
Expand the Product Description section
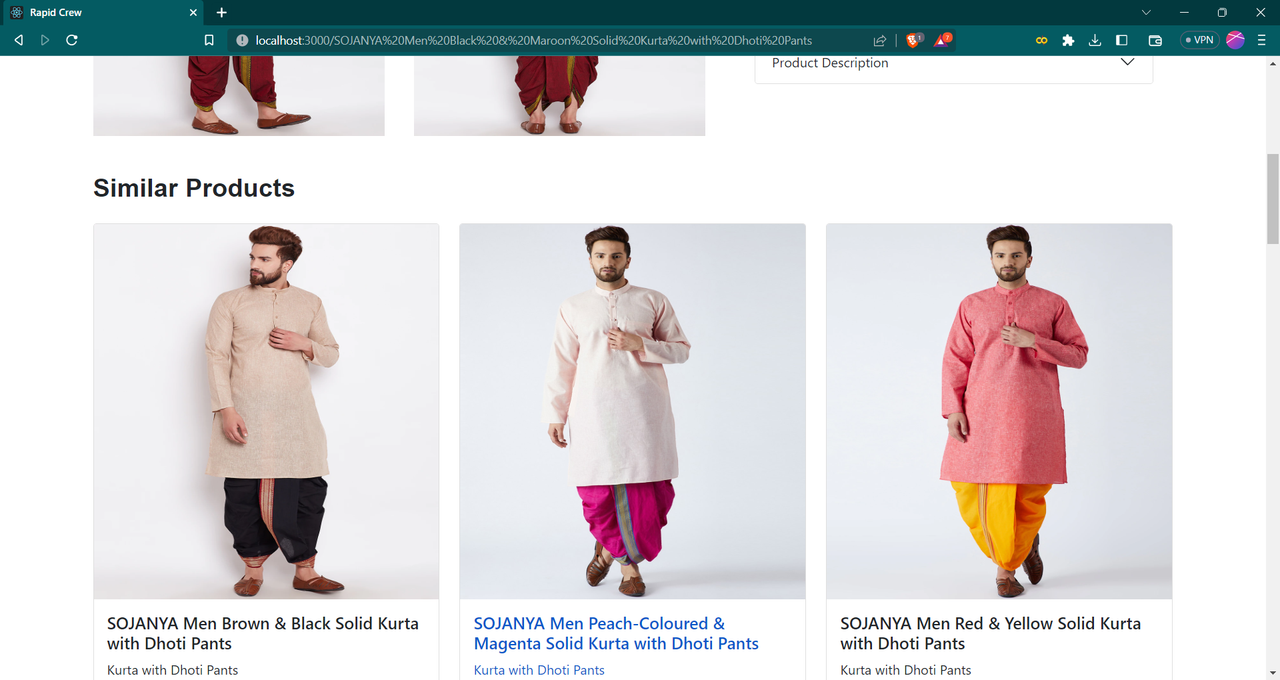coord(953,63)
